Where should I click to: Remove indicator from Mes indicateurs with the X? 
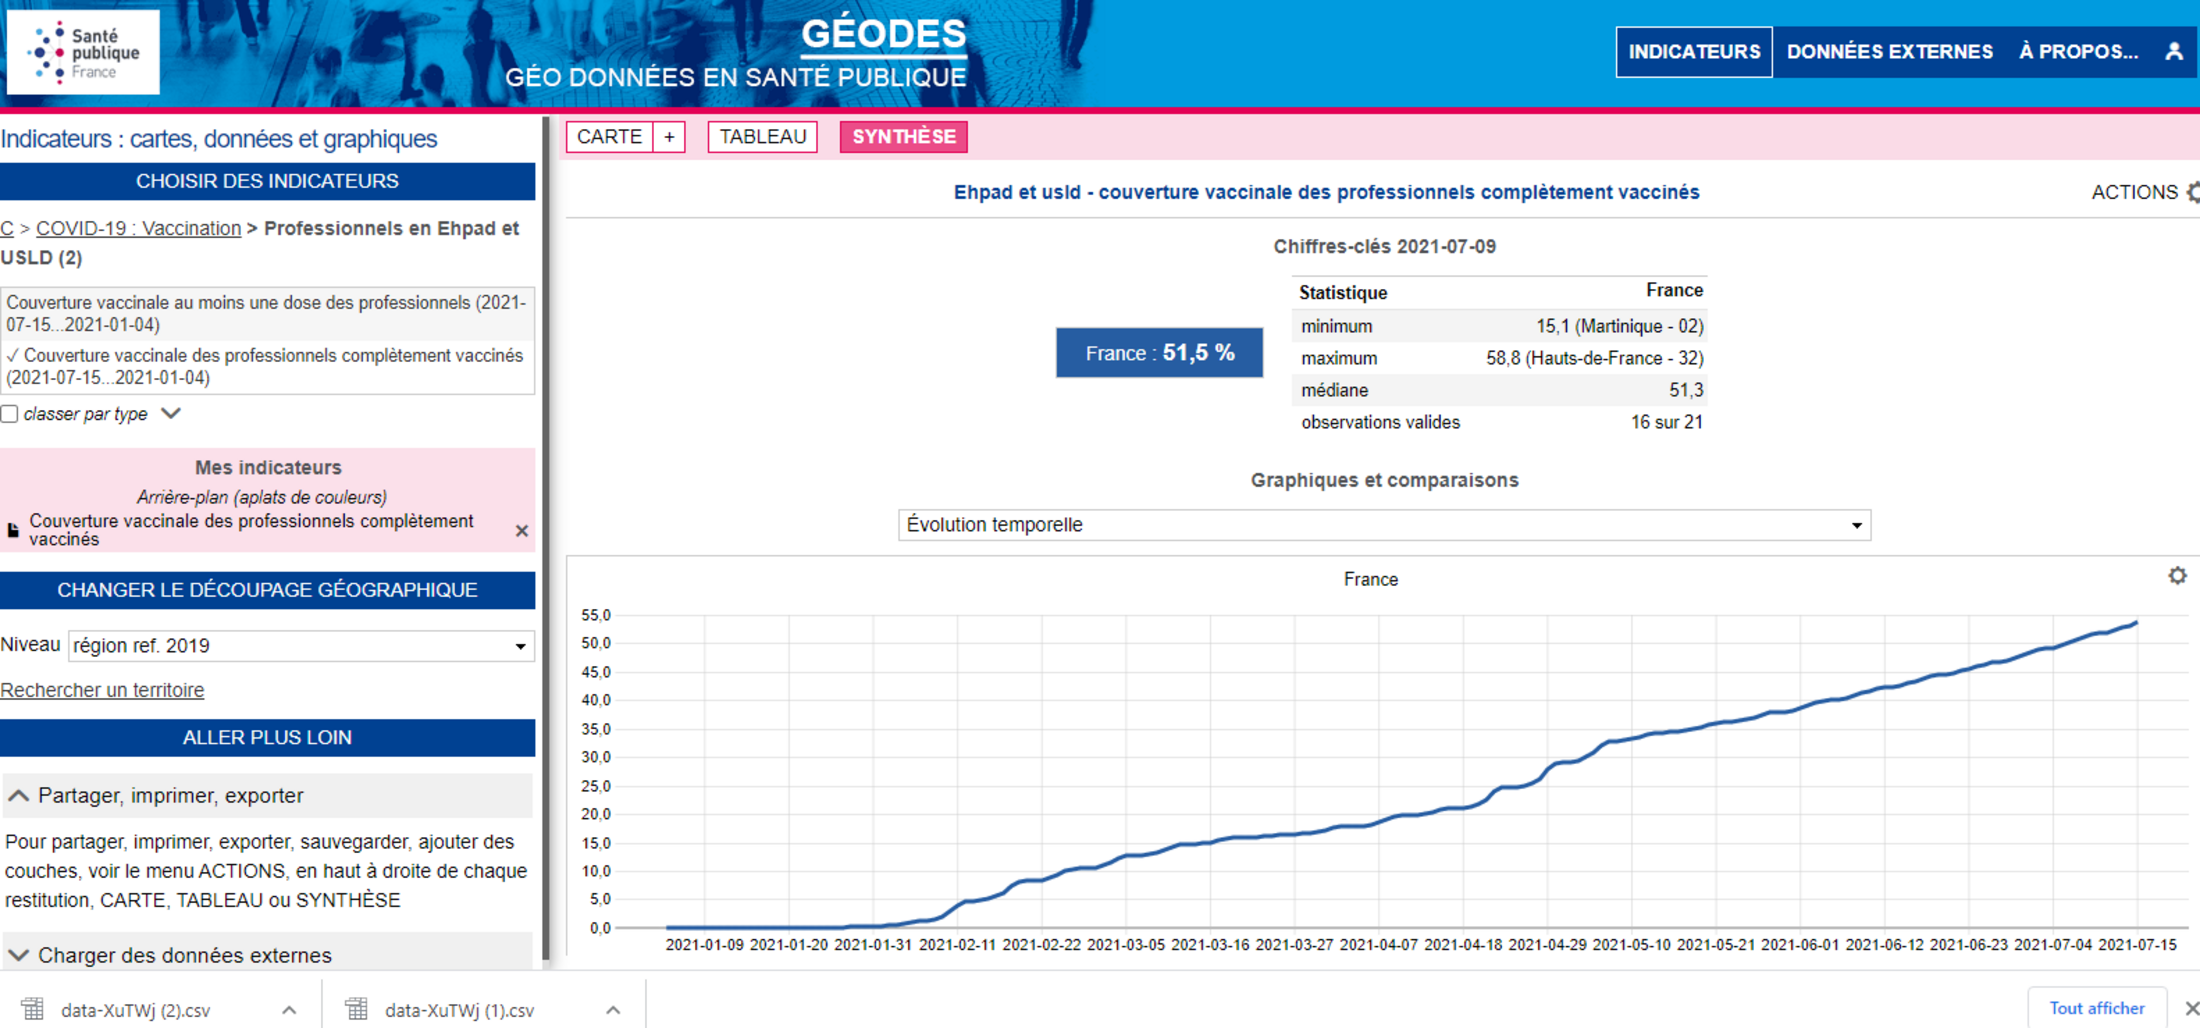coord(521,531)
